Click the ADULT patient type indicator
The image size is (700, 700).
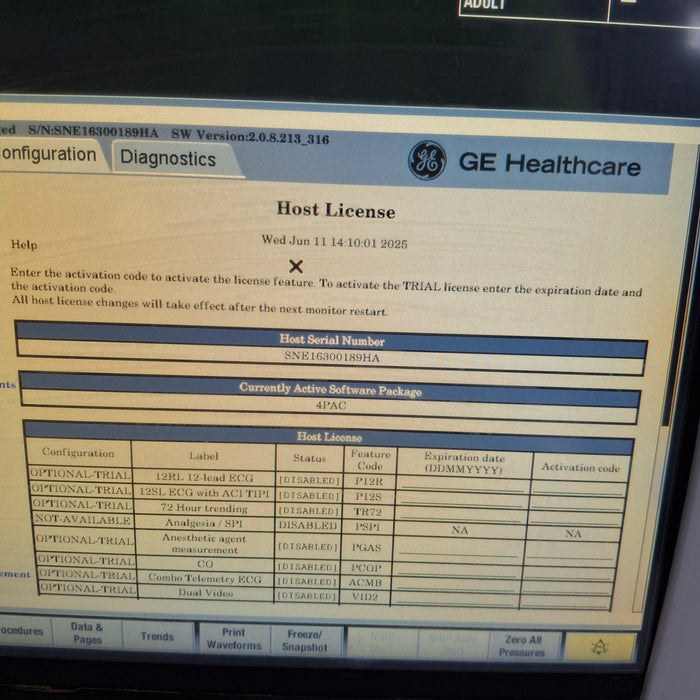tap(484, 5)
